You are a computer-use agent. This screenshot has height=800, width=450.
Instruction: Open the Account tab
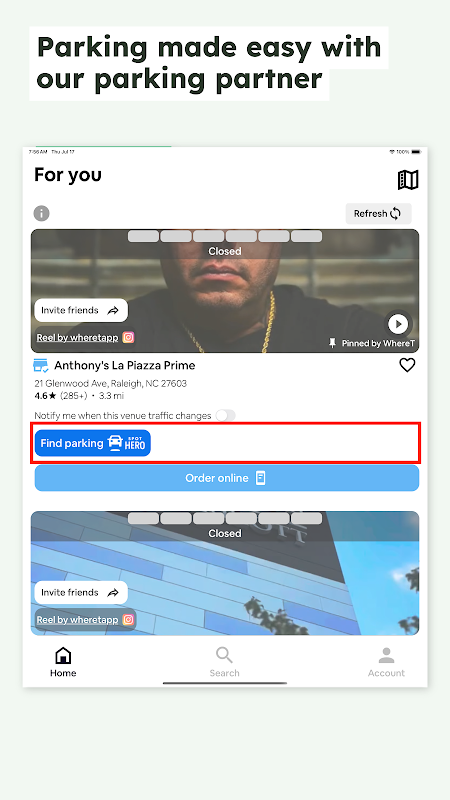[386, 662]
